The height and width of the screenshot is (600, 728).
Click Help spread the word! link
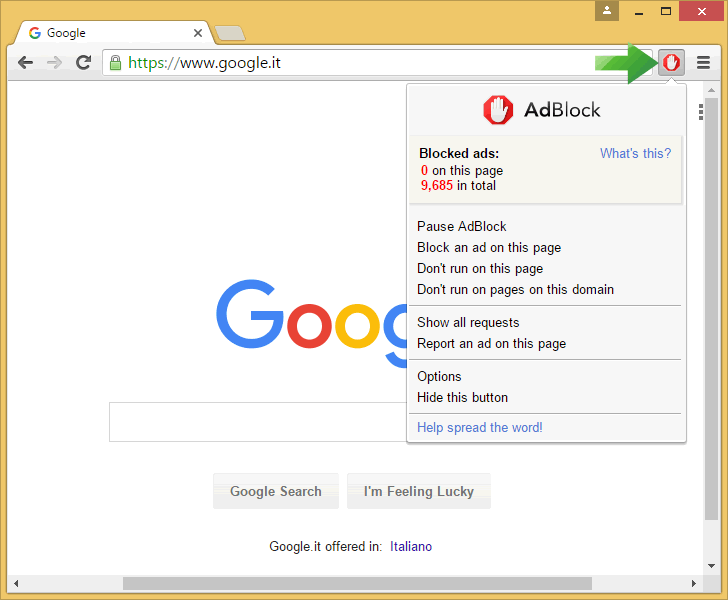pyautogui.click(x=480, y=427)
